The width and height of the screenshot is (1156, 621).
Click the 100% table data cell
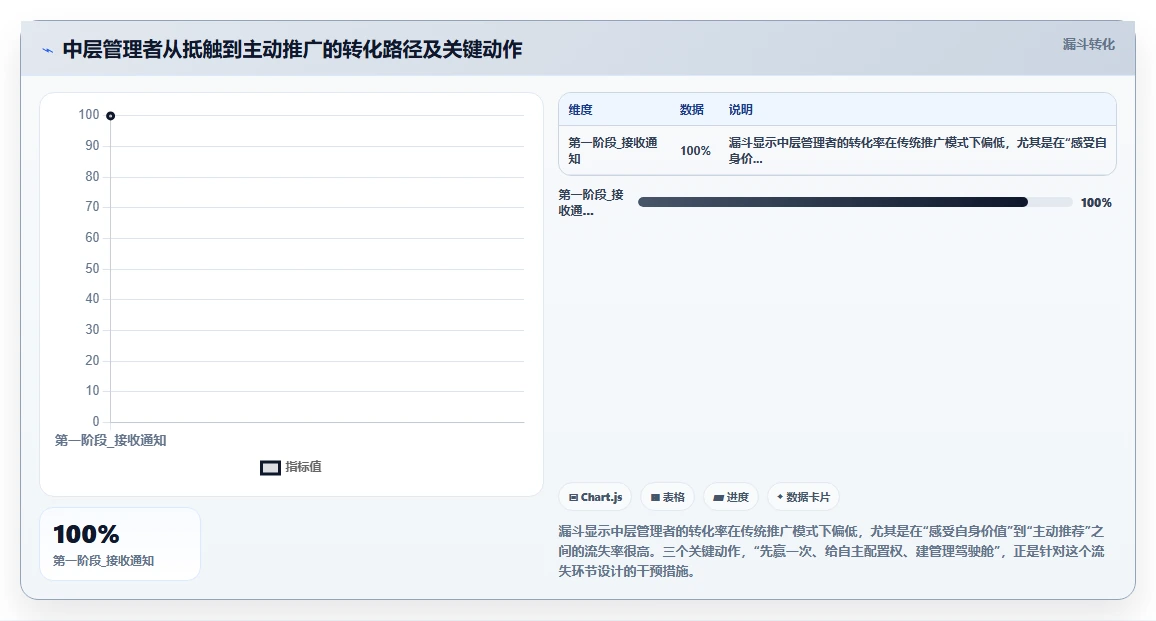click(x=695, y=150)
